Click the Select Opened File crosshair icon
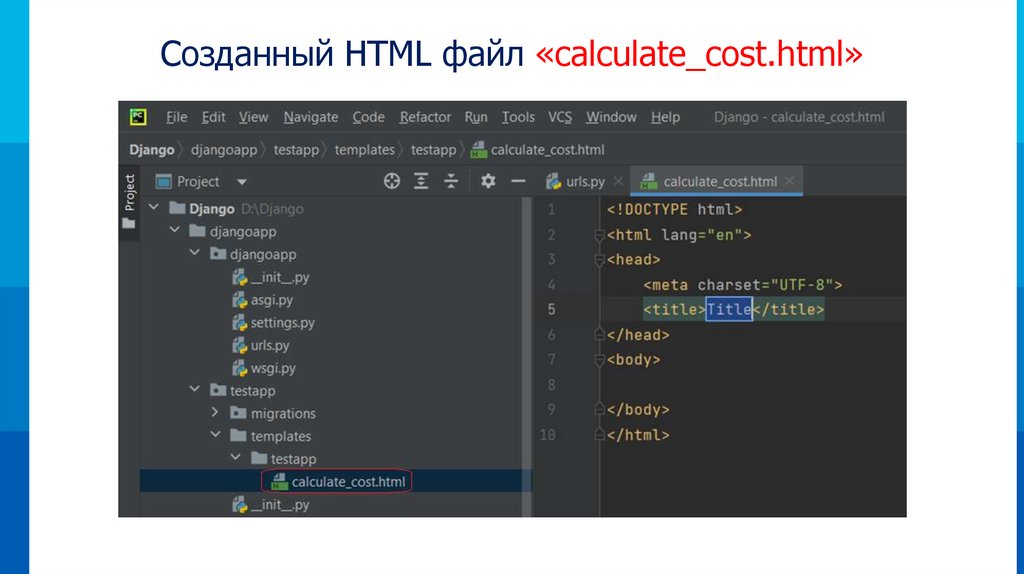 pos(391,181)
